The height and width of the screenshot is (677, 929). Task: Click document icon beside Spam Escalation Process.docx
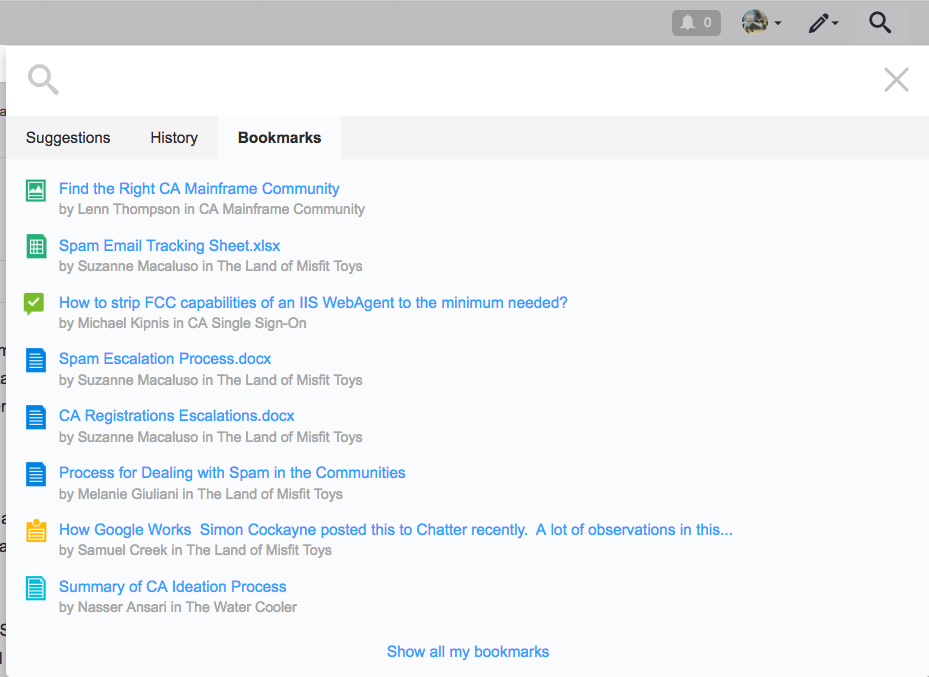click(x=36, y=360)
